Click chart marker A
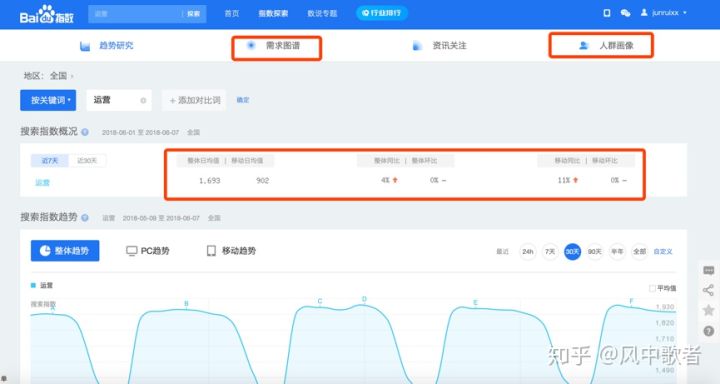 click(53, 309)
